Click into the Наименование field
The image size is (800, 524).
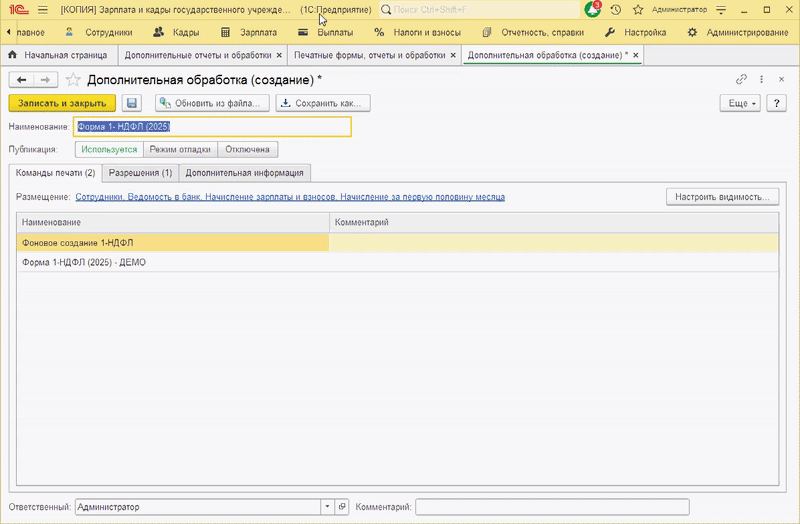coord(212,127)
